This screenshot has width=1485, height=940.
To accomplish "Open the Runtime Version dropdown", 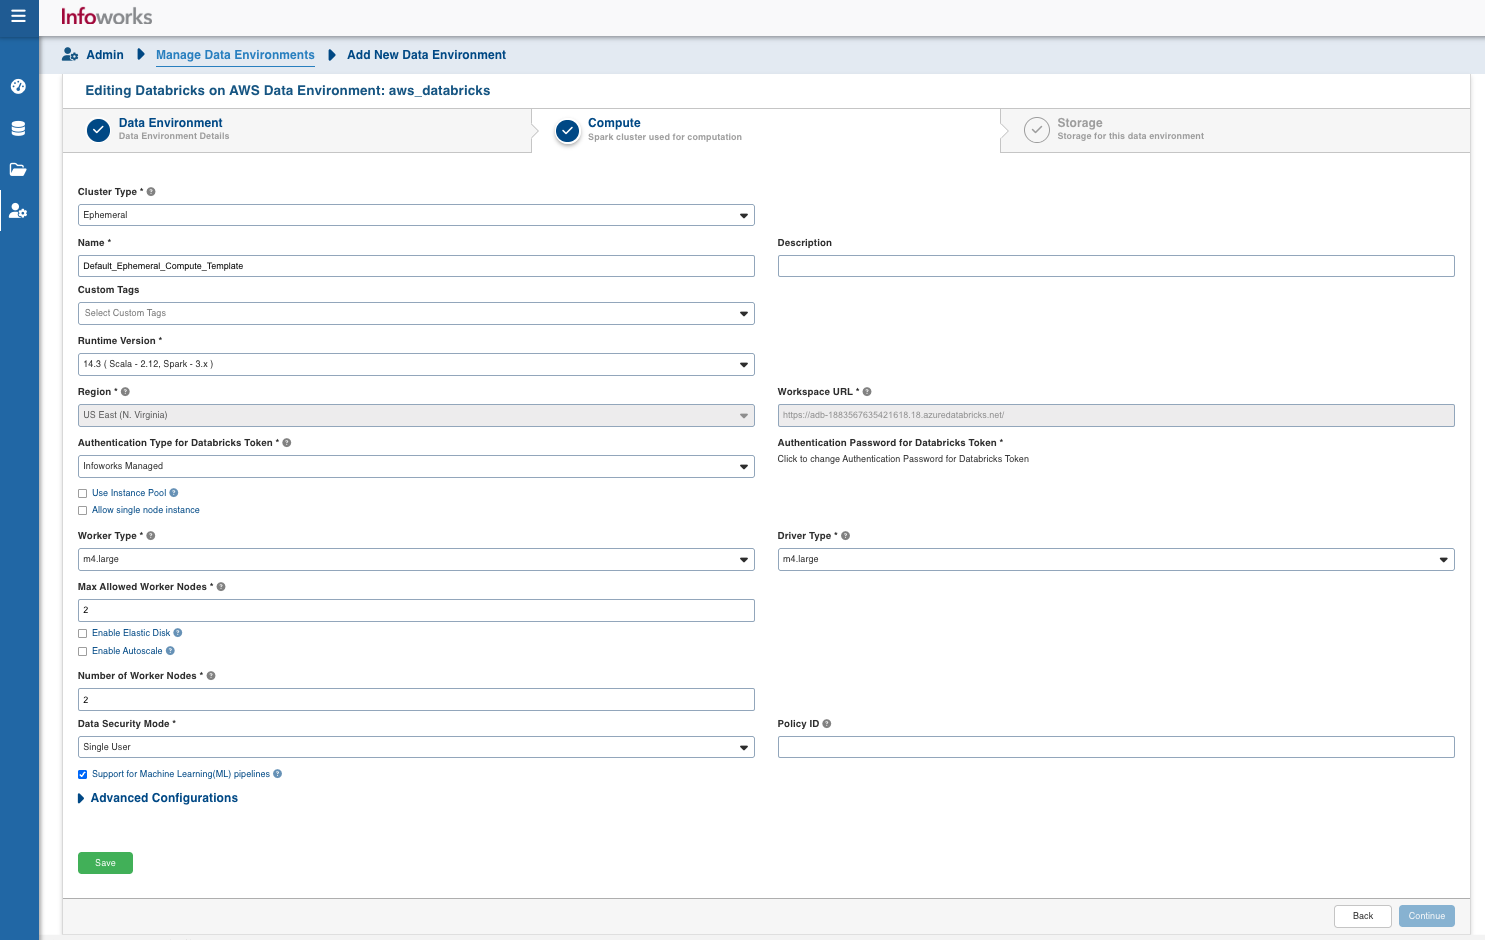I will pyautogui.click(x=416, y=364).
